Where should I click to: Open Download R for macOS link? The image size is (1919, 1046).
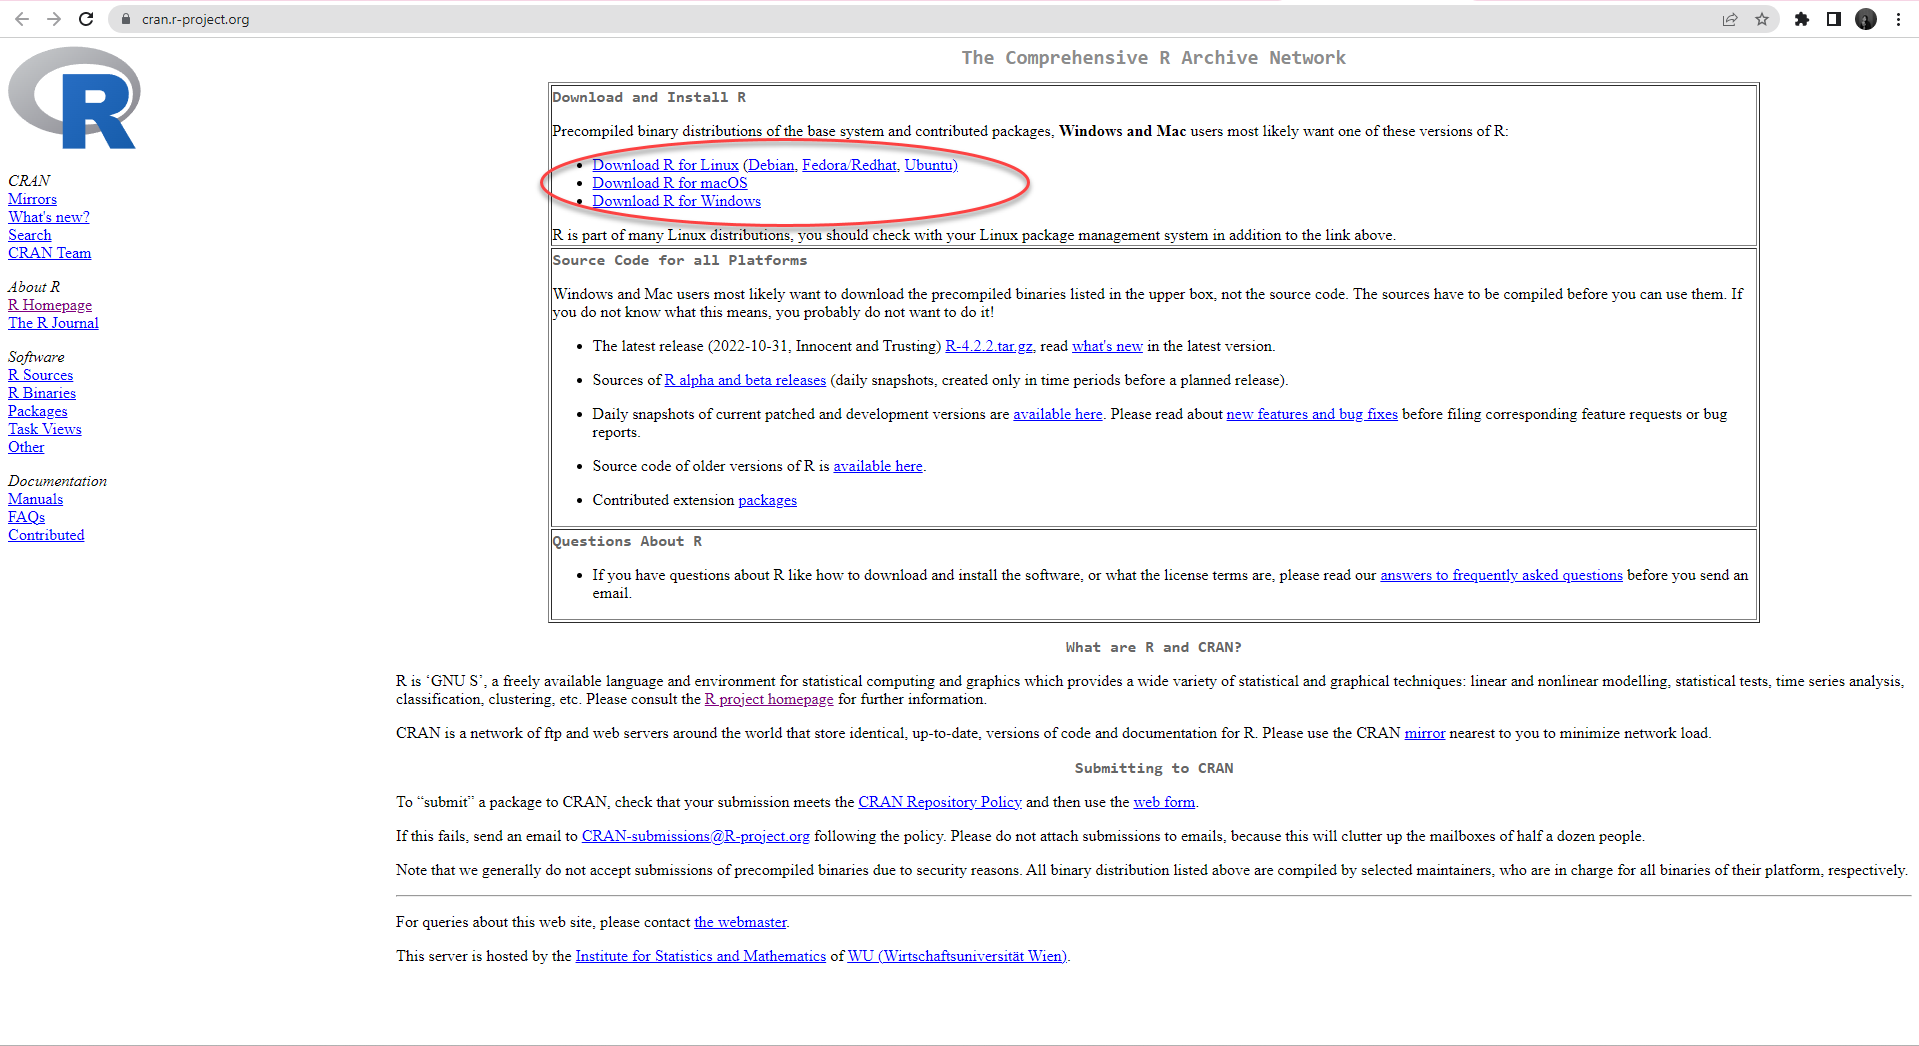coord(669,183)
